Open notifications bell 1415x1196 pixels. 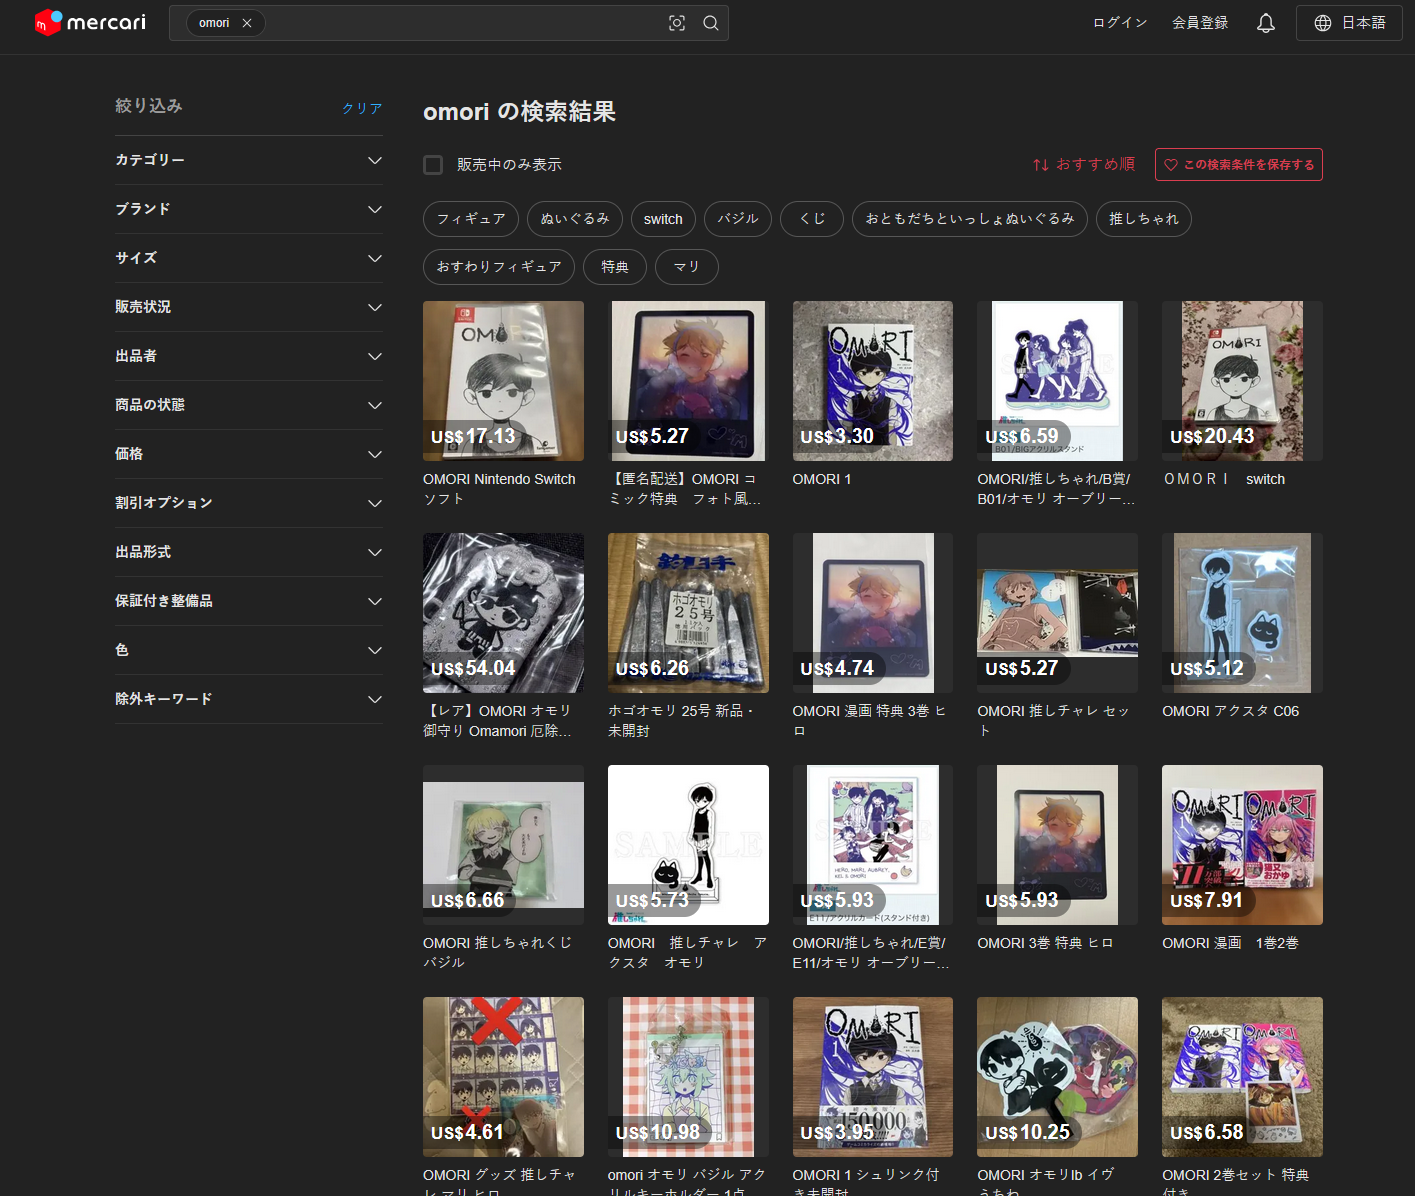[1266, 23]
